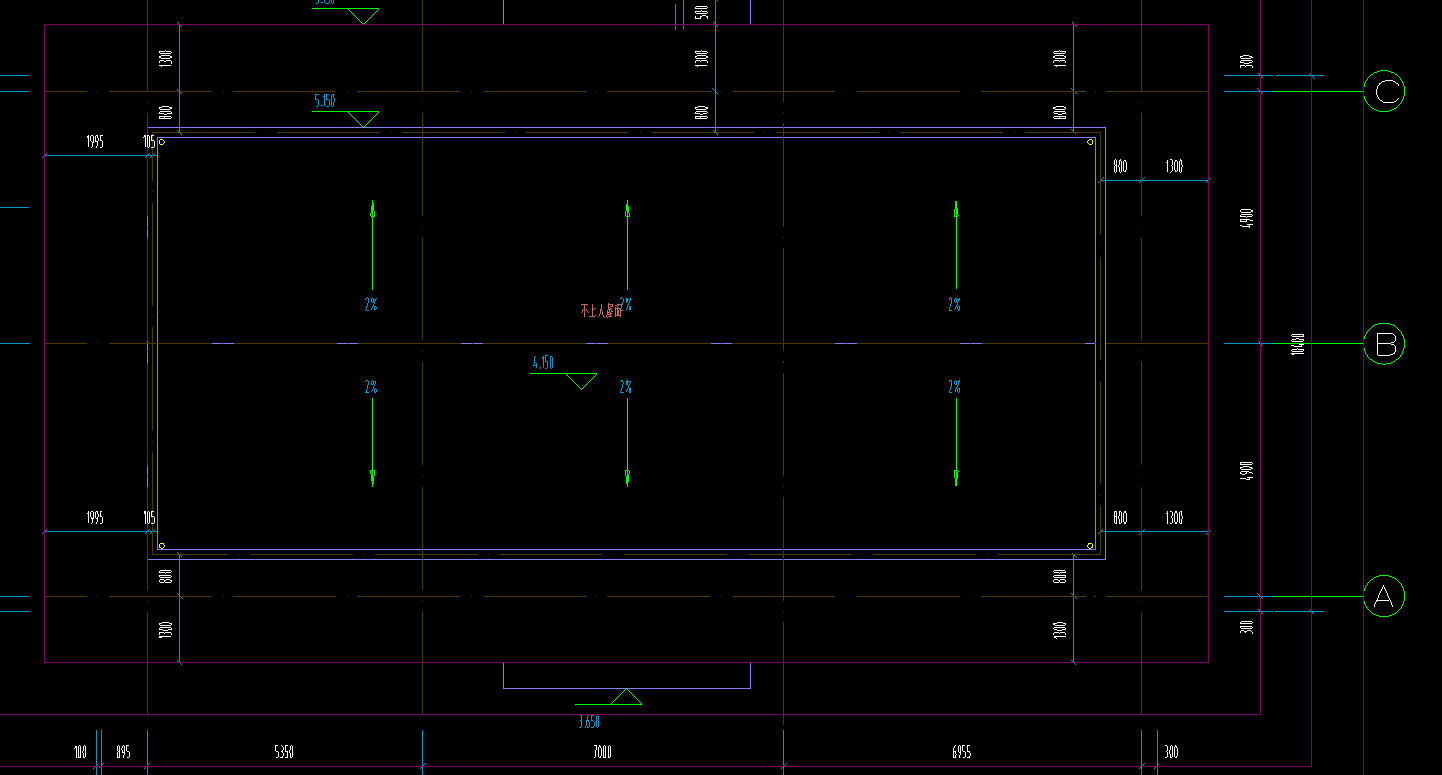Pick the lower-middle green downward slope arrow

(627, 442)
